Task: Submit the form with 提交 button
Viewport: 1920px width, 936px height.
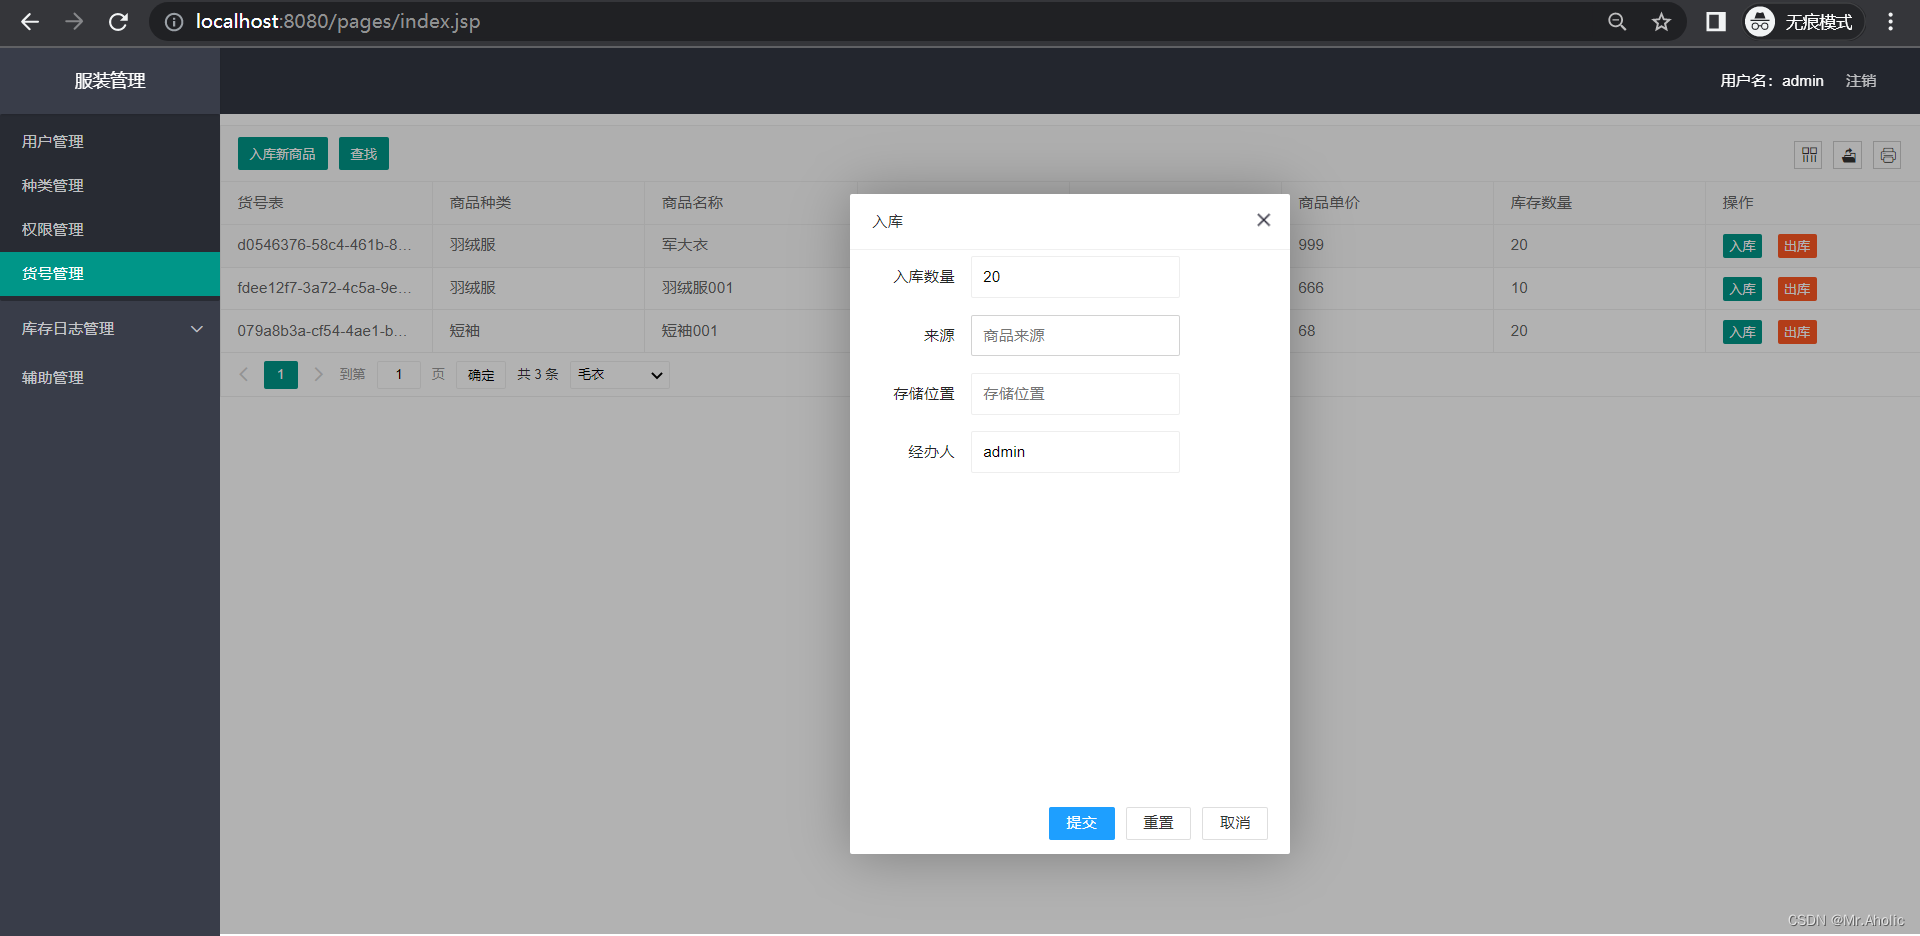Action: (1082, 823)
